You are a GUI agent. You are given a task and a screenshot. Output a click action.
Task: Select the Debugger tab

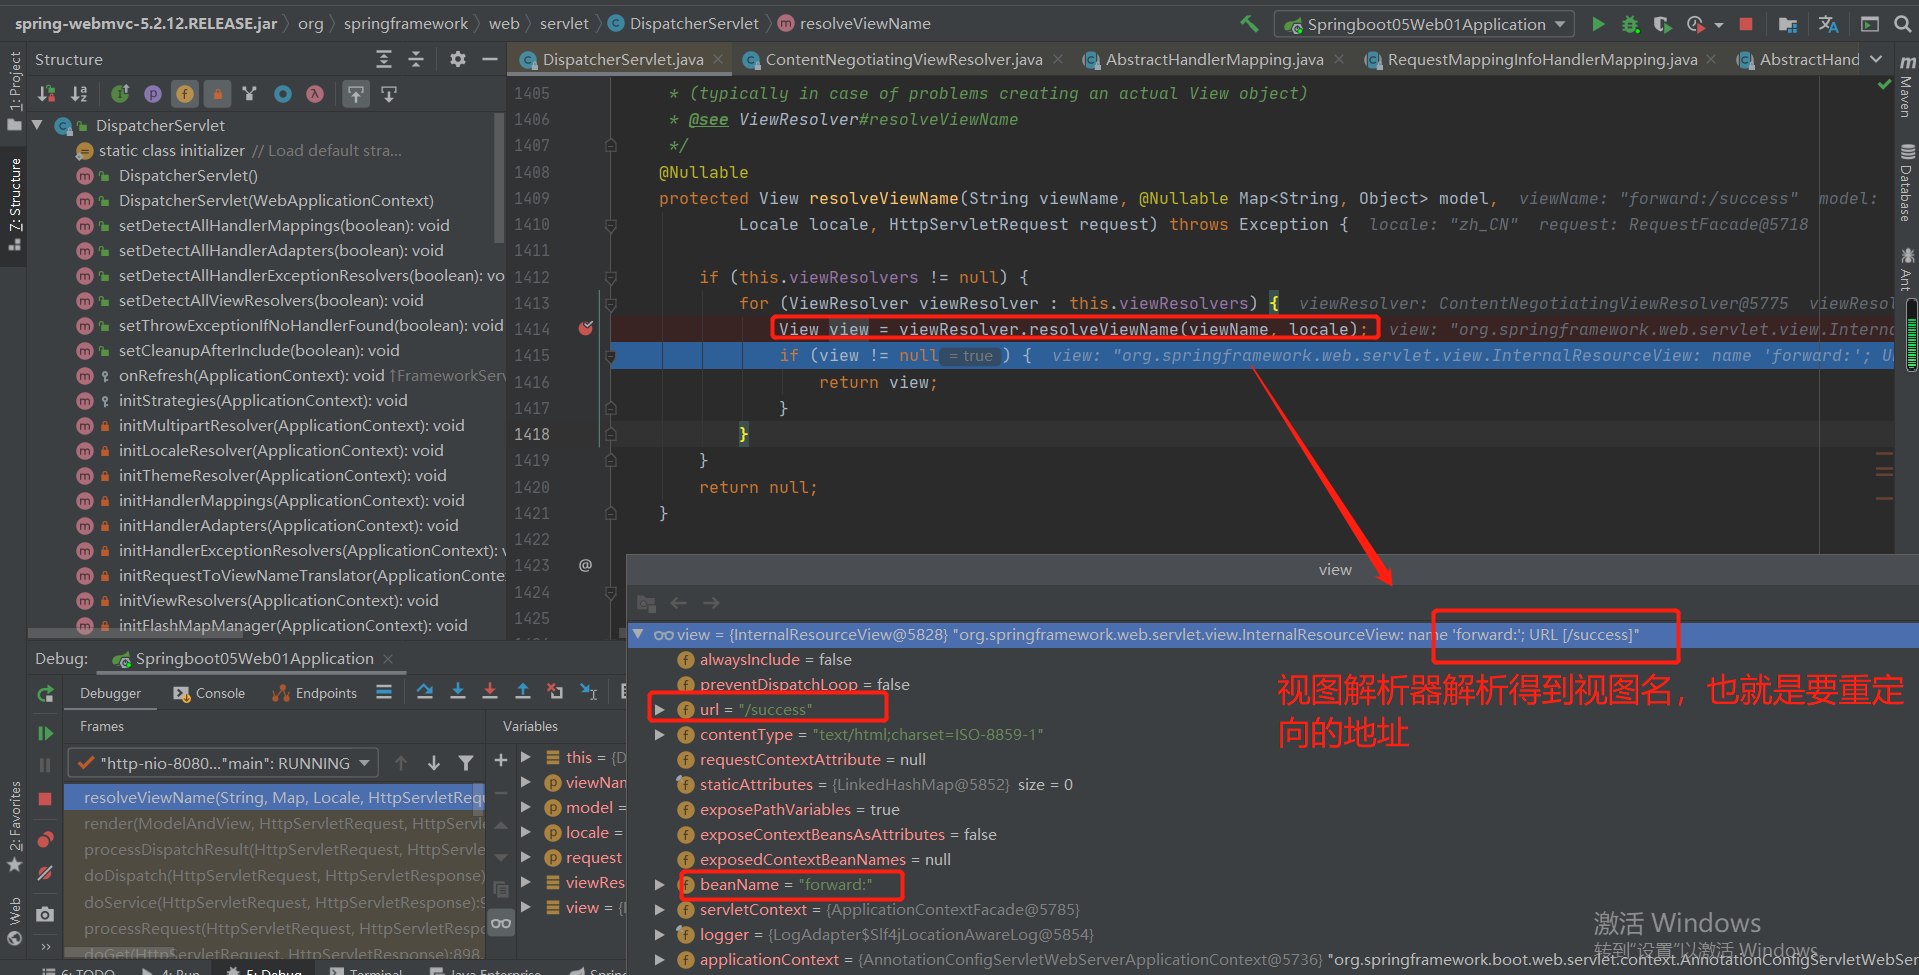110,693
